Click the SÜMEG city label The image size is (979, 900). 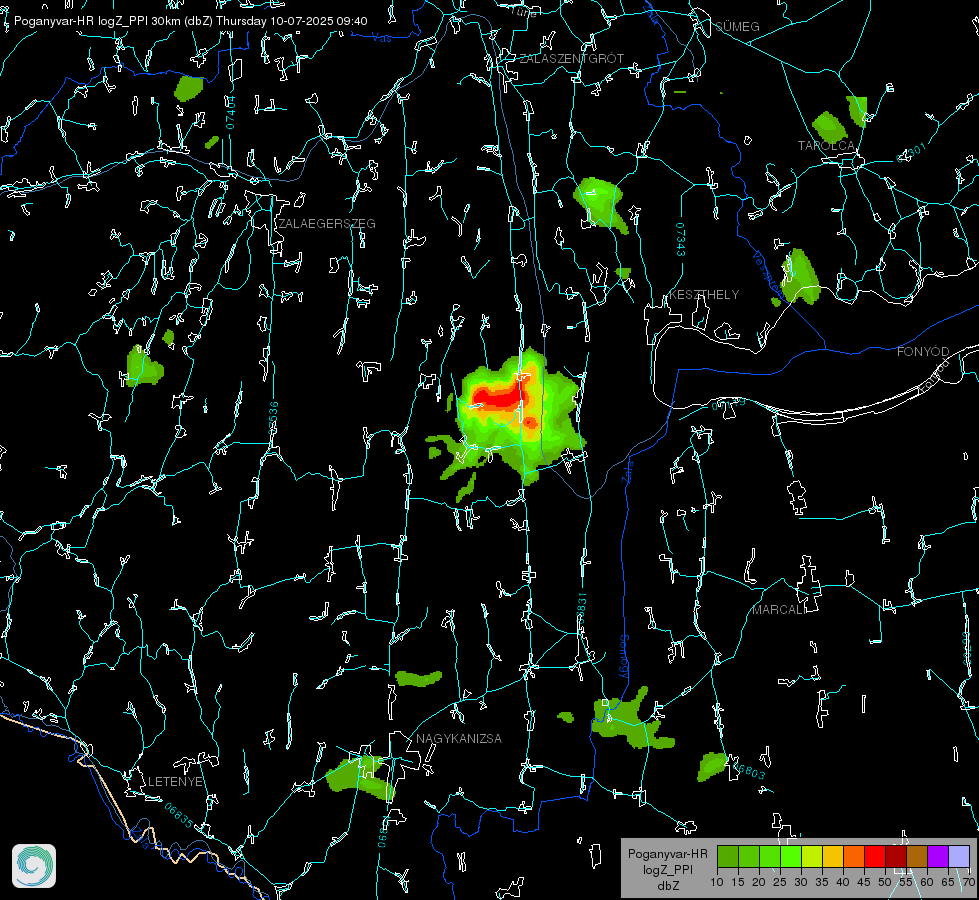point(737,26)
